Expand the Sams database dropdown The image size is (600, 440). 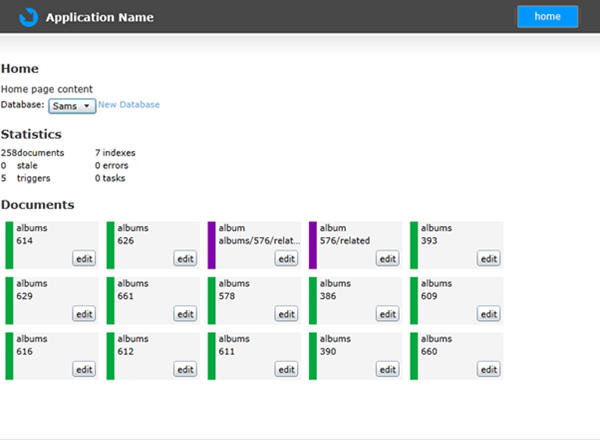click(x=72, y=106)
